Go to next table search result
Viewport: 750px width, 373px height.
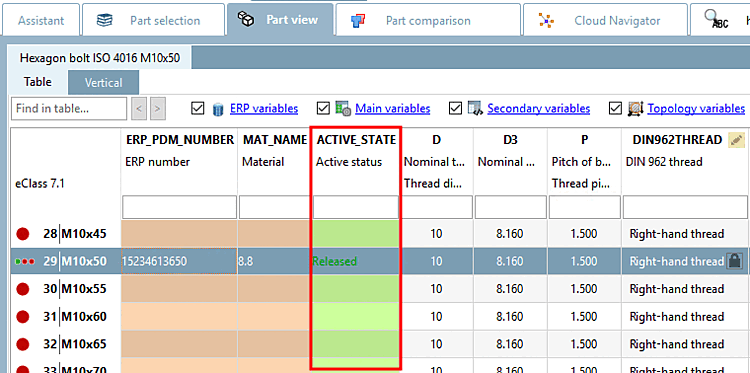pyautogui.click(x=158, y=109)
